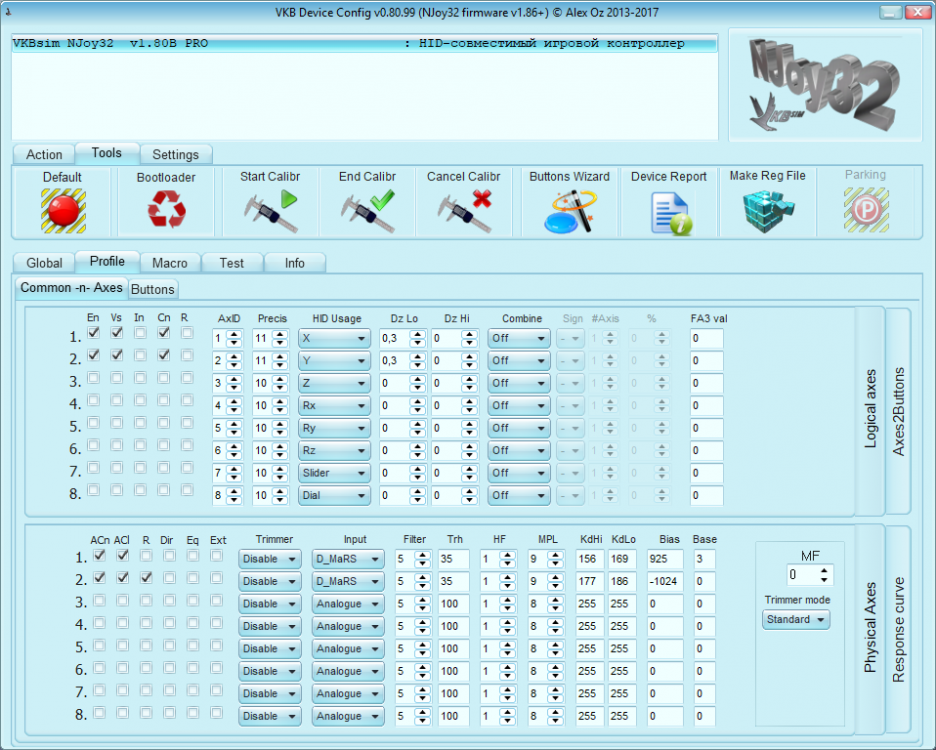936x750 pixels.
Task: Open Input dropdown for physical axis 1
Action: pyautogui.click(x=346, y=559)
